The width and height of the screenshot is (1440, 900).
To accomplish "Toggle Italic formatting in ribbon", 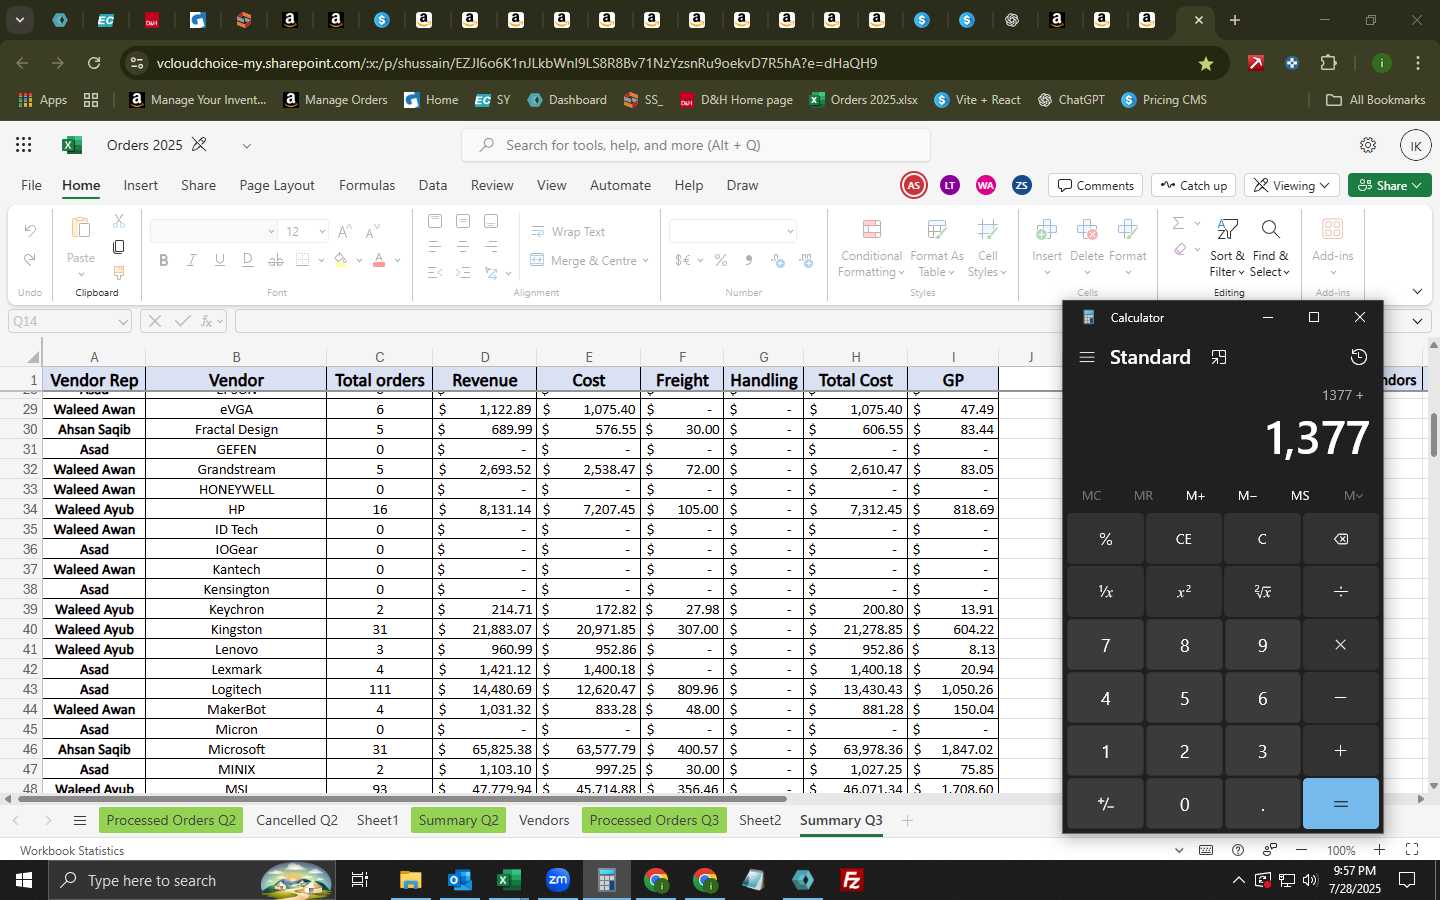I will (191, 260).
